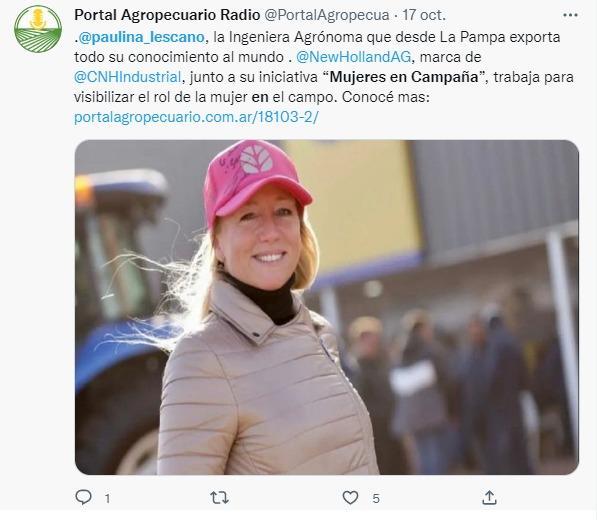Click the reply count number 1
Viewport: 597px width, 520px height.
pyautogui.click(x=107, y=498)
